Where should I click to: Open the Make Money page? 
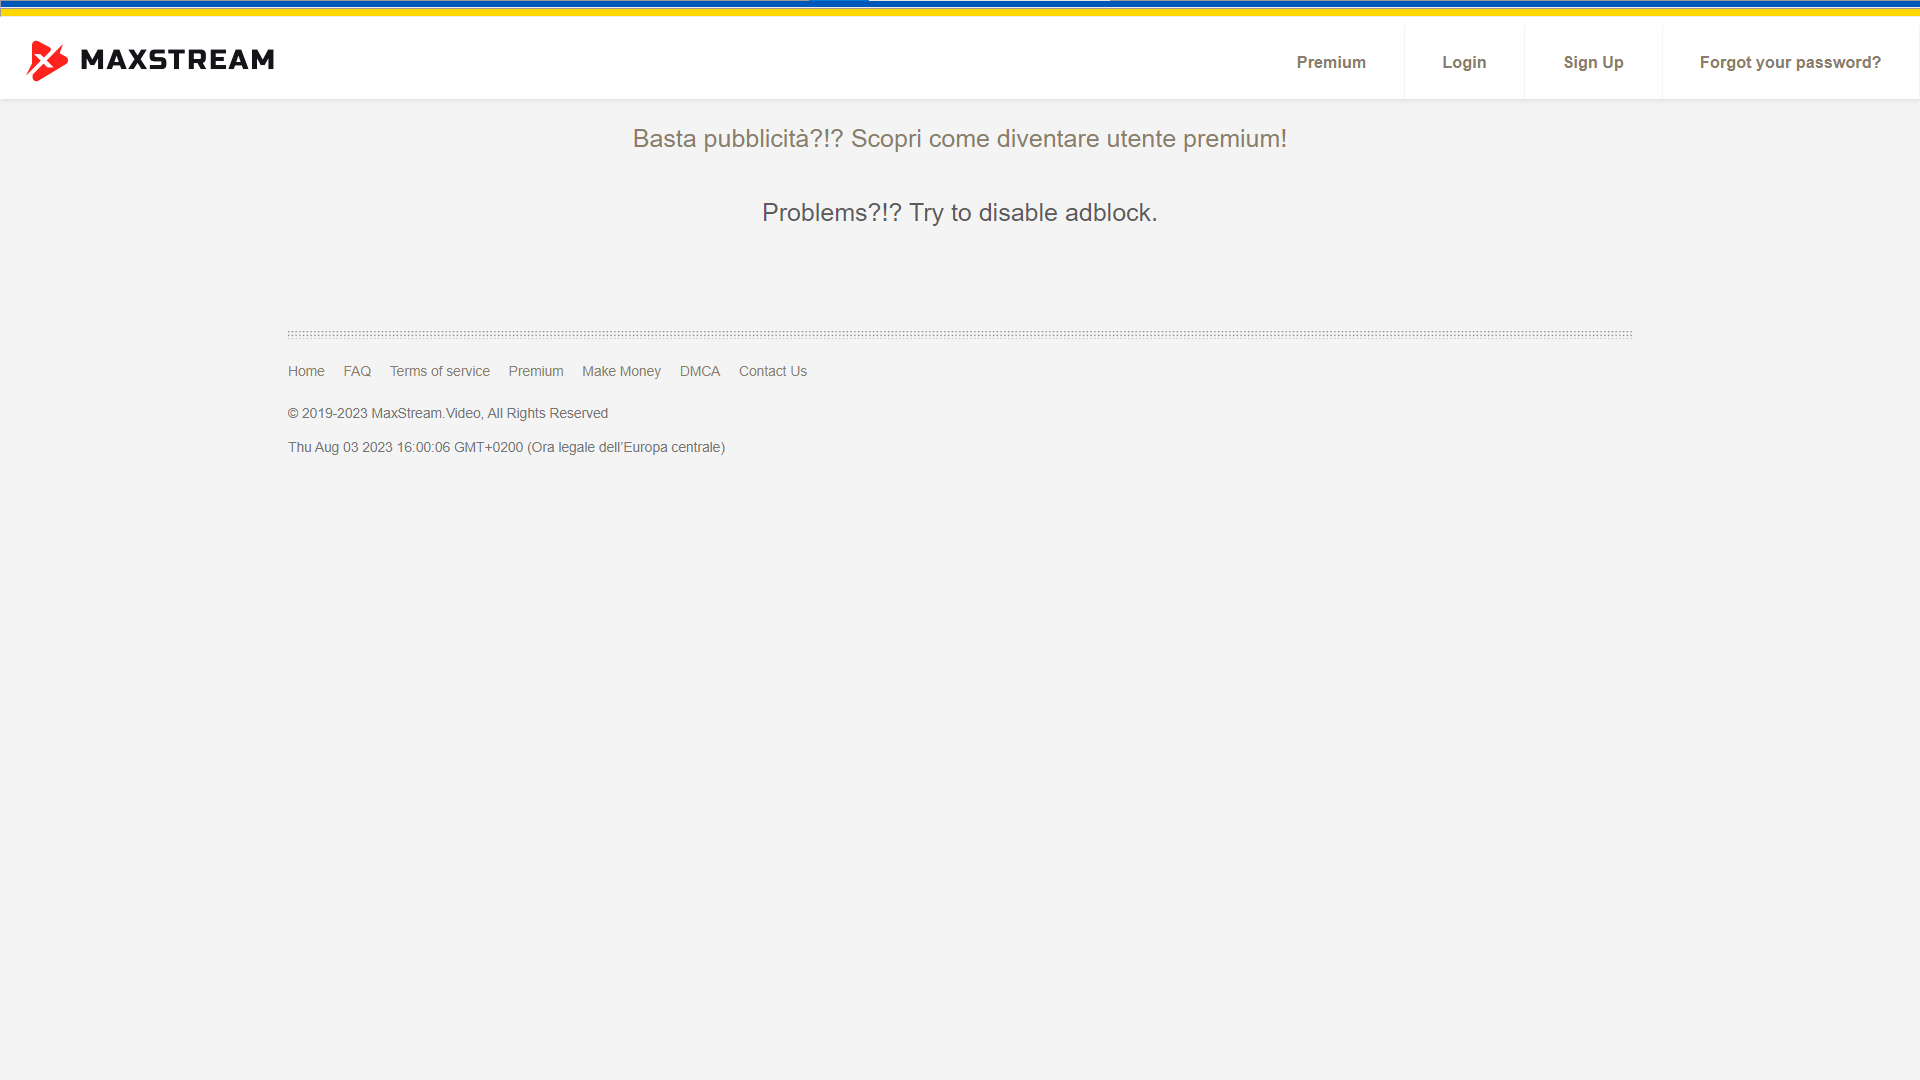pyautogui.click(x=621, y=371)
